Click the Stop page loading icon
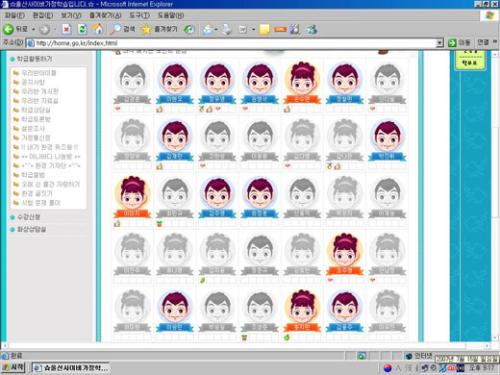Viewport: 500px width, 375px height. (x=67, y=29)
